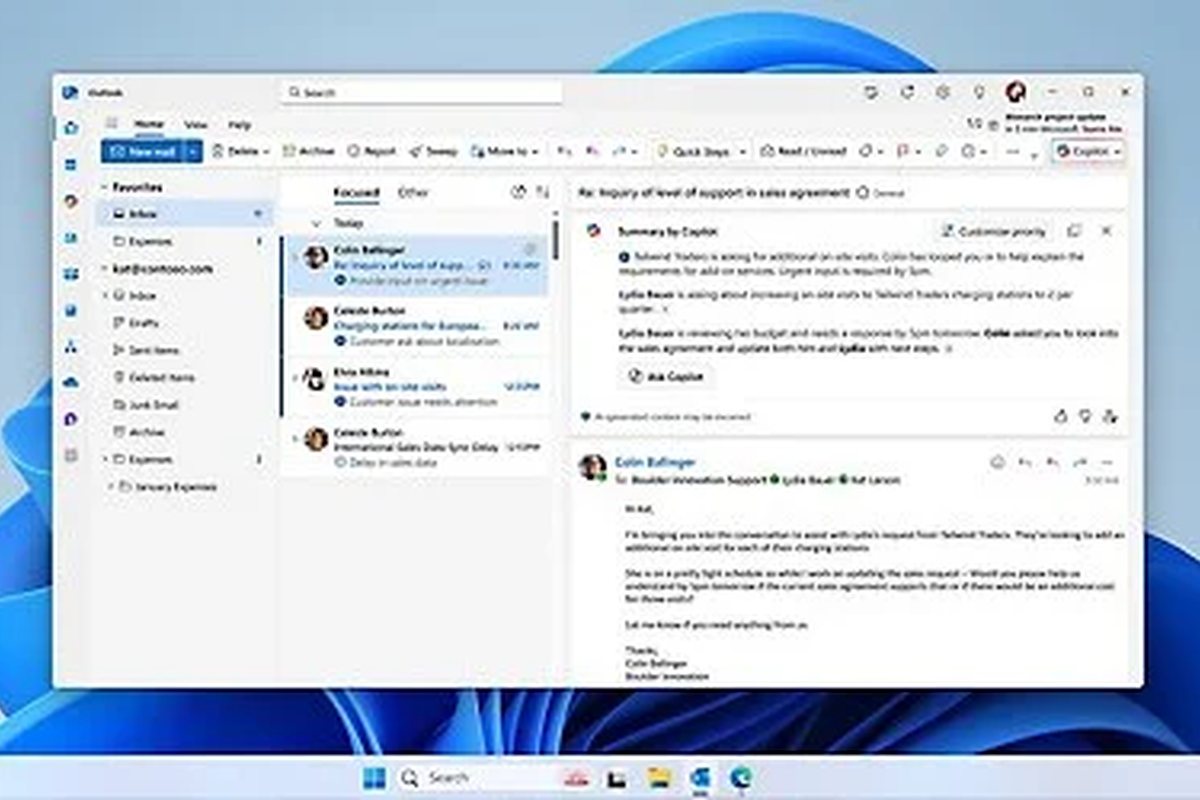Click the sort icon in message list header

coord(543,192)
